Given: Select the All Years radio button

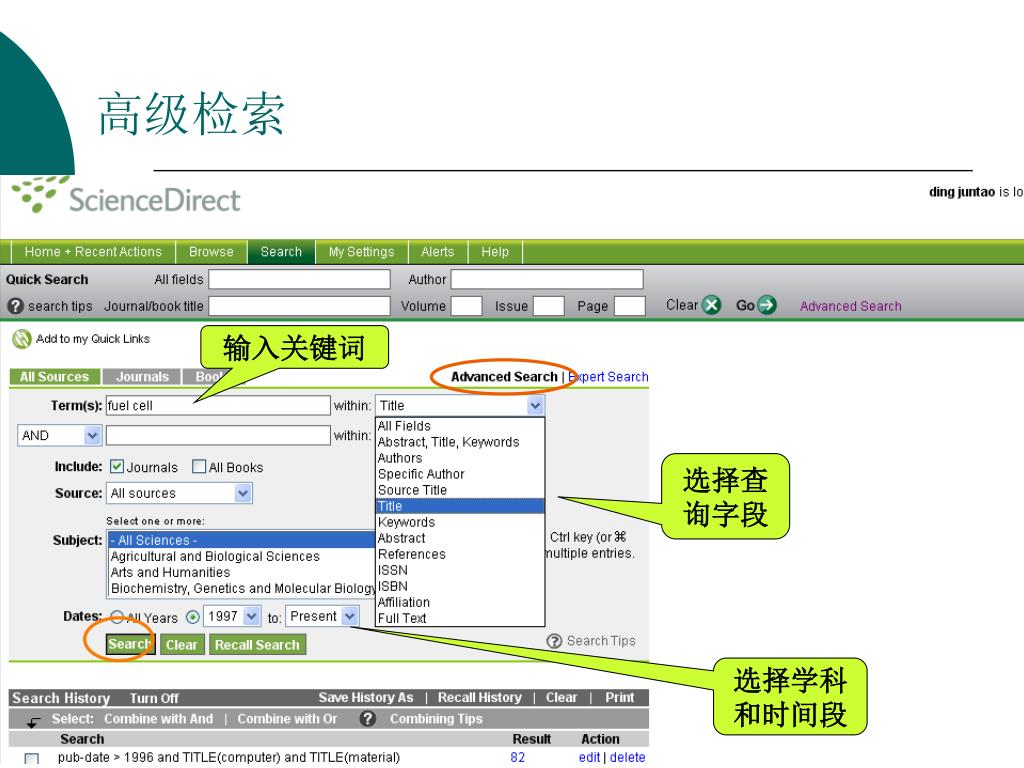Looking at the screenshot, I should point(117,616).
